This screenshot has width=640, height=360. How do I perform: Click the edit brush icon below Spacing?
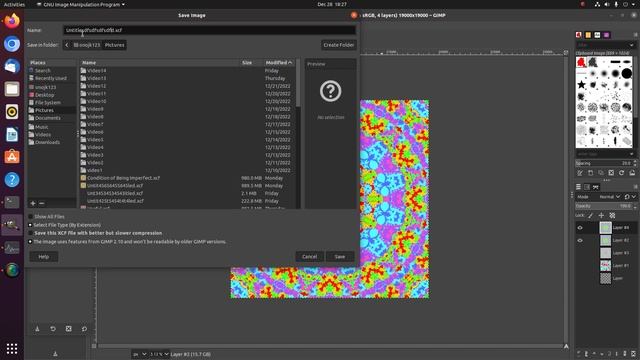580,173
